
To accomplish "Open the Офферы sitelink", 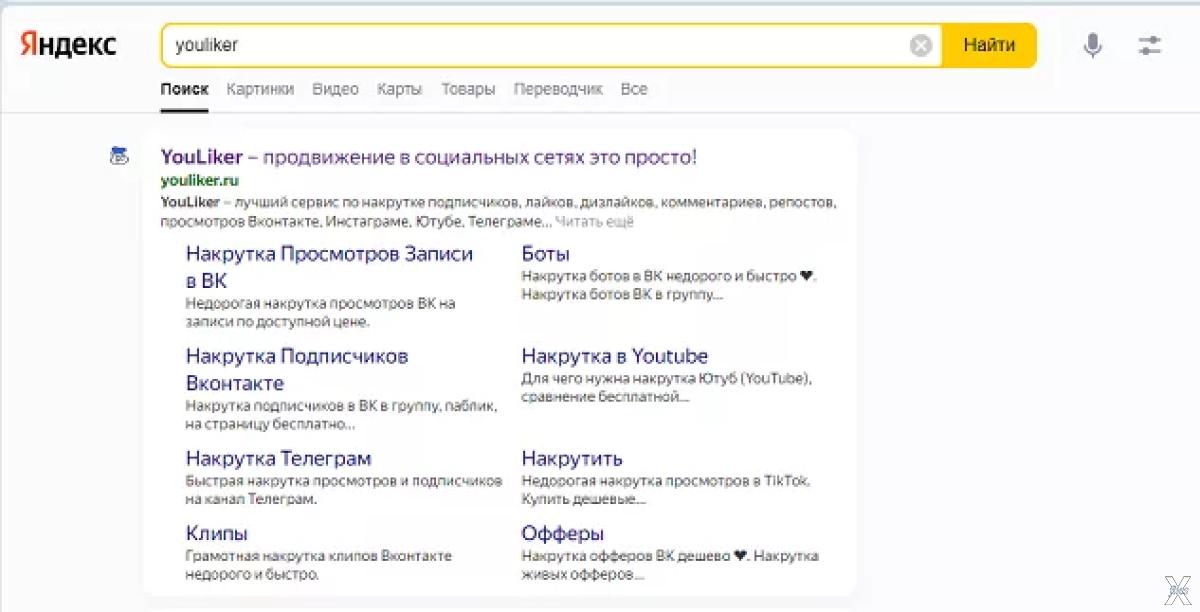I will (563, 533).
